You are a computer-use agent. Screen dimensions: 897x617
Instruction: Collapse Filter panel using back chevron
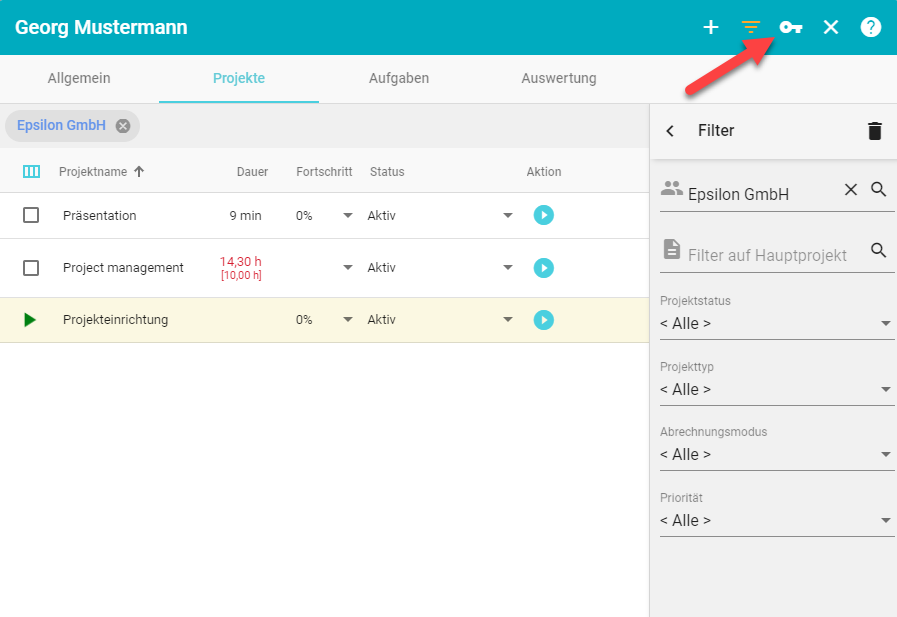pos(670,131)
